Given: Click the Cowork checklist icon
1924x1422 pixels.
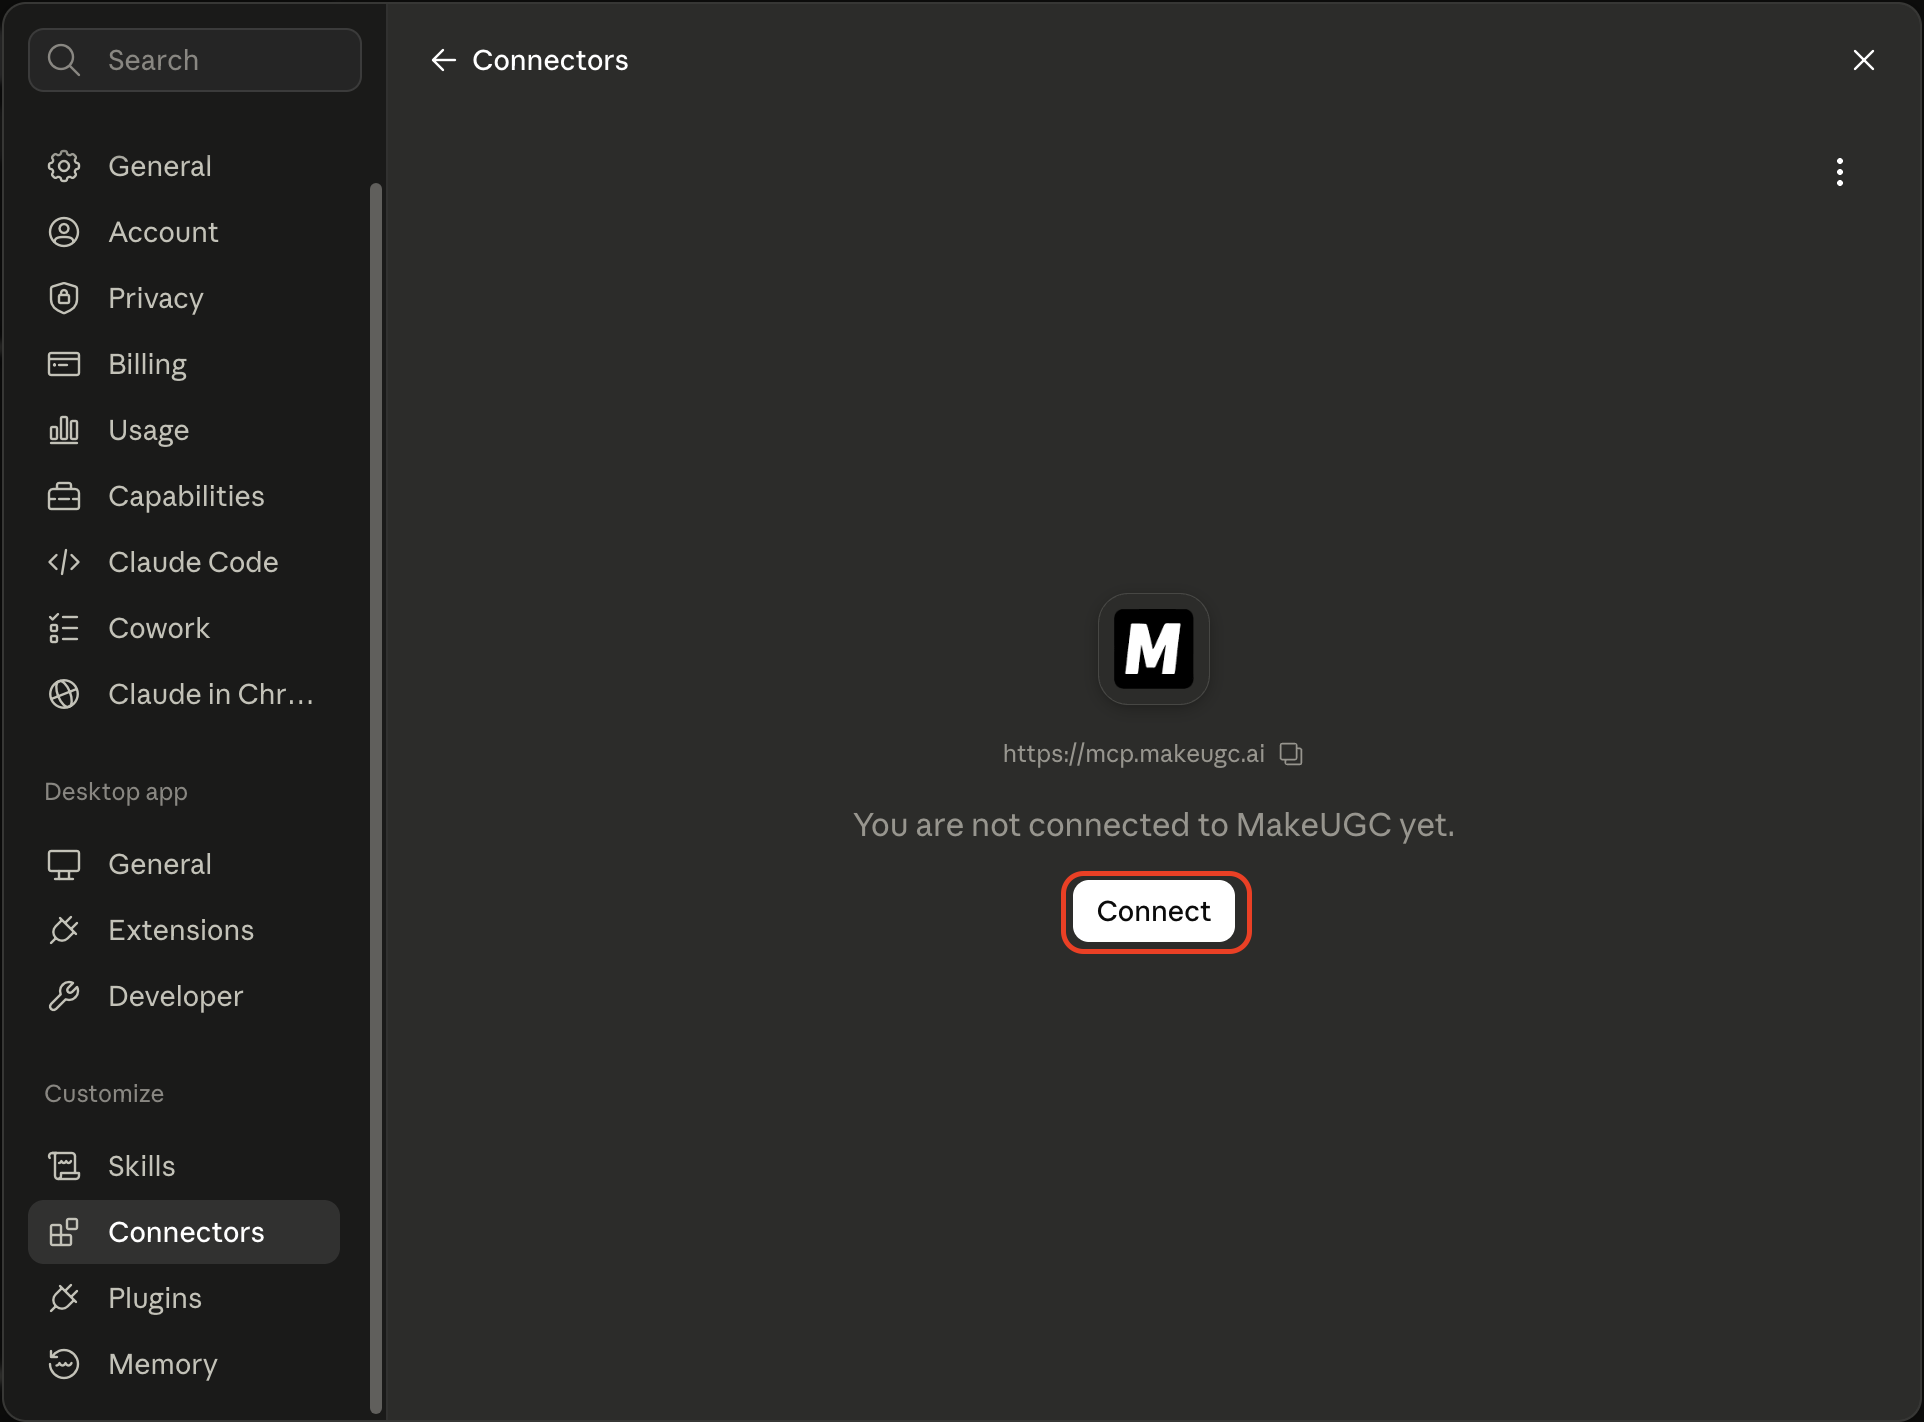Looking at the screenshot, I should click(64, 628).
